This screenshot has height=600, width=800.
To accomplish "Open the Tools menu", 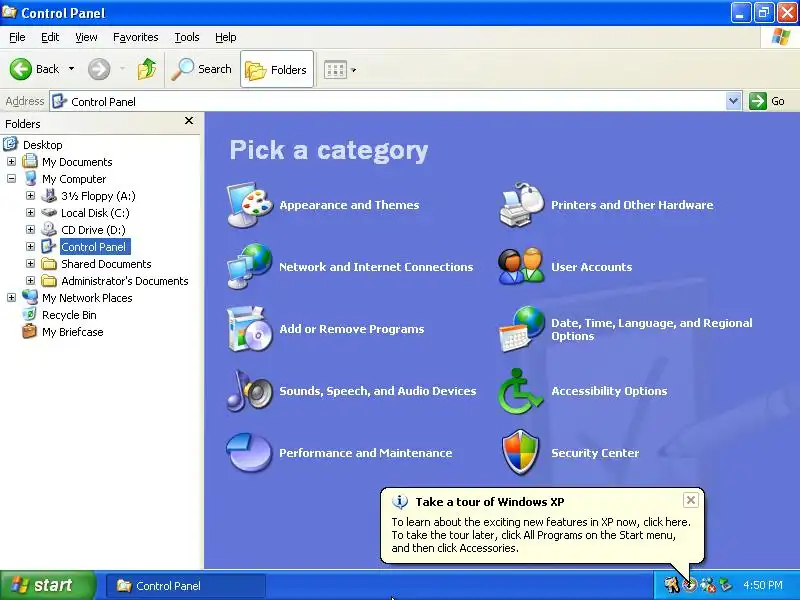I will tap(187, 37).
